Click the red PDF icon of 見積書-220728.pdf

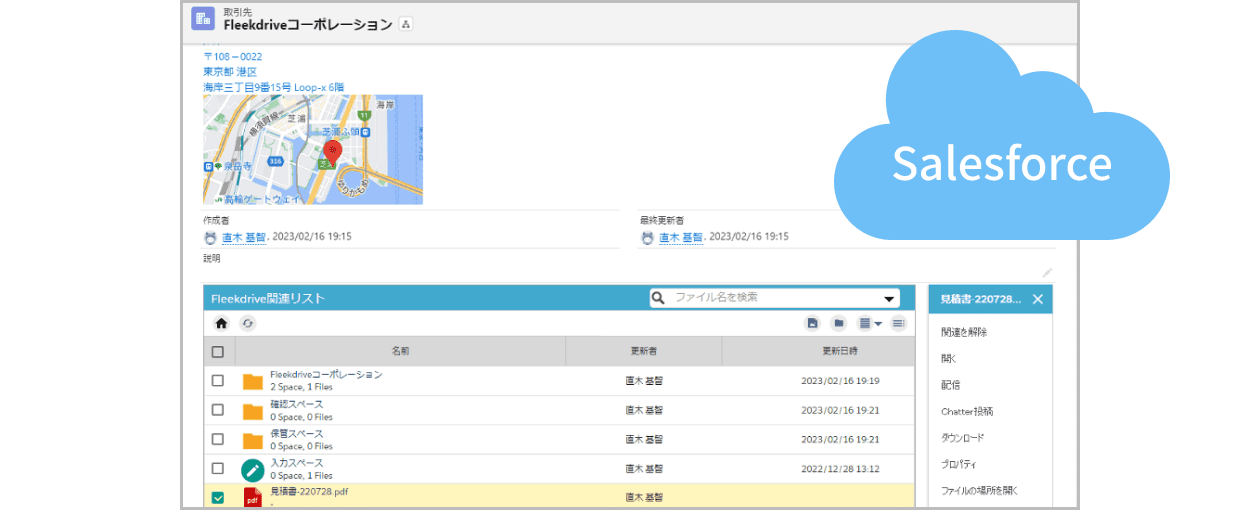253,496
